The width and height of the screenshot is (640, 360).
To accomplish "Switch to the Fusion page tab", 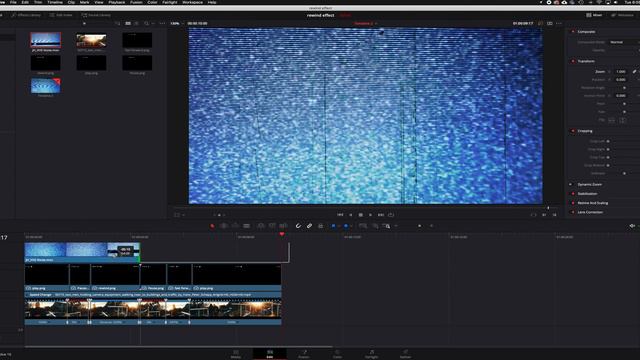I will 304,354.
